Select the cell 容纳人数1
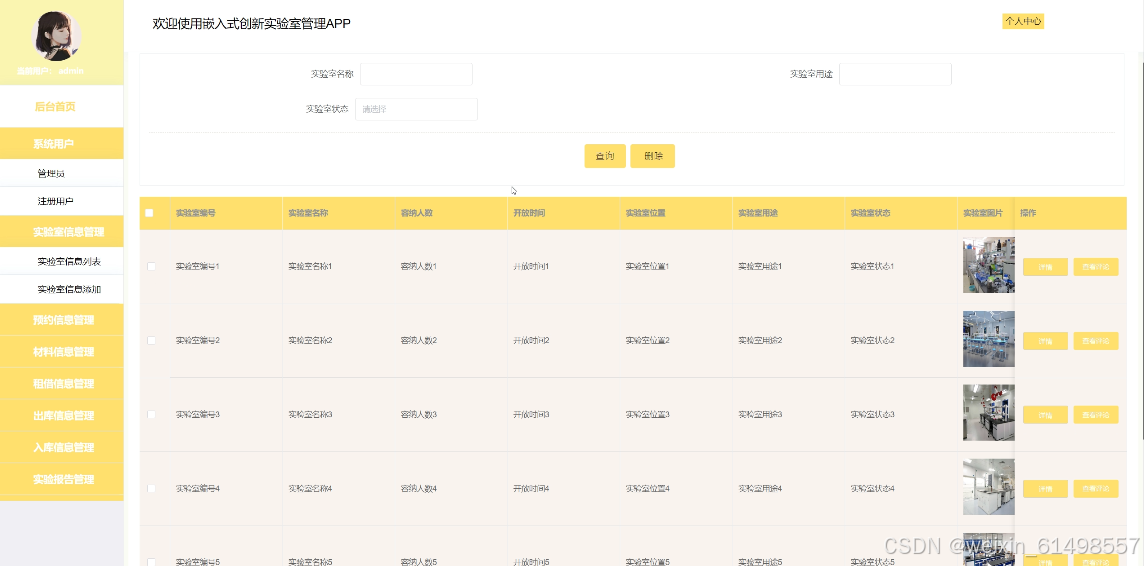The height and width of the screenshot is (566, 1144). (x=419, y=266)
